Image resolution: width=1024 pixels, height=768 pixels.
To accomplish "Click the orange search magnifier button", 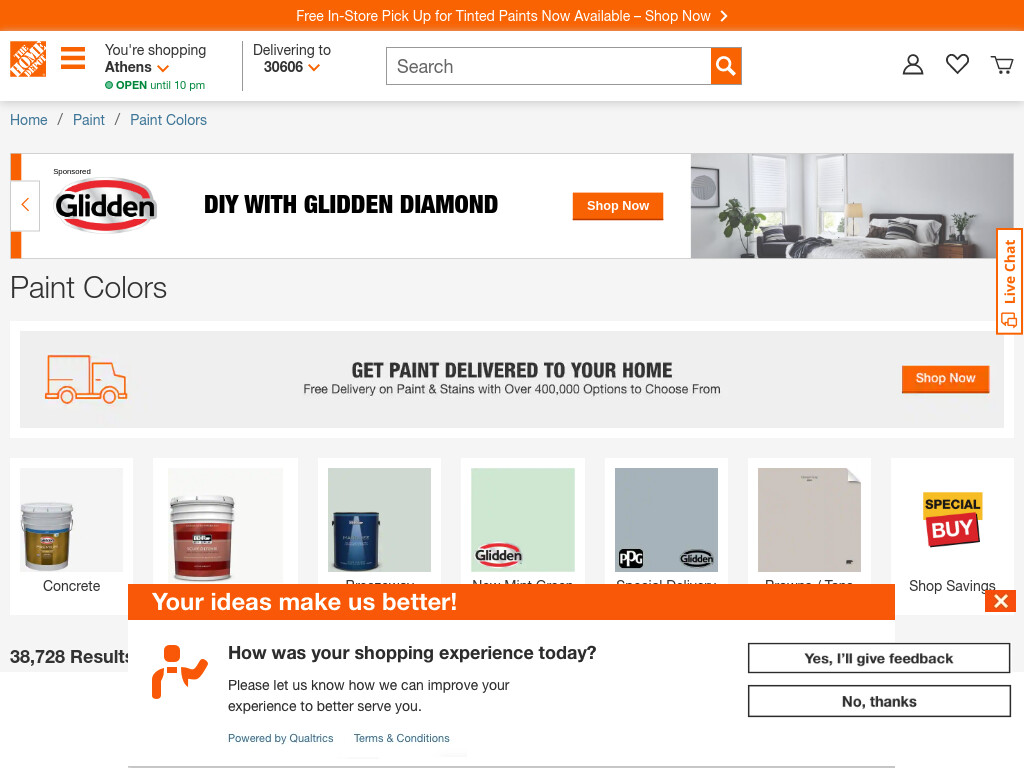I will tap(726, 66).
